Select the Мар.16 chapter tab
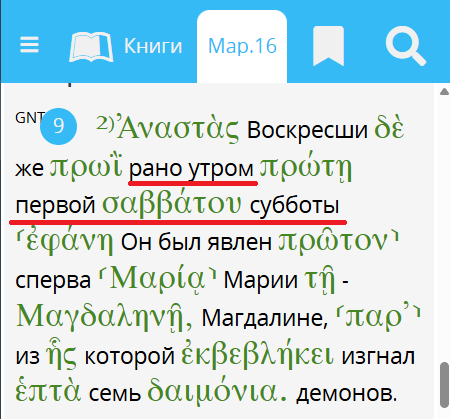This screenshot has width=450, height=419. [242, 46]
